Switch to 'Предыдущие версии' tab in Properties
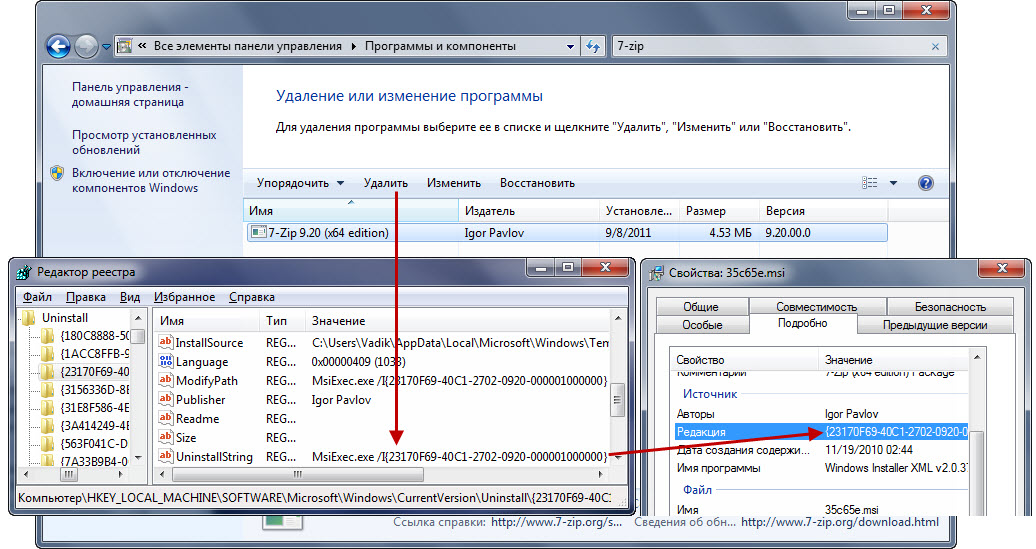The width and height of the screenshot is (1036, 549). pyautogui.click(x=935, y=325)
